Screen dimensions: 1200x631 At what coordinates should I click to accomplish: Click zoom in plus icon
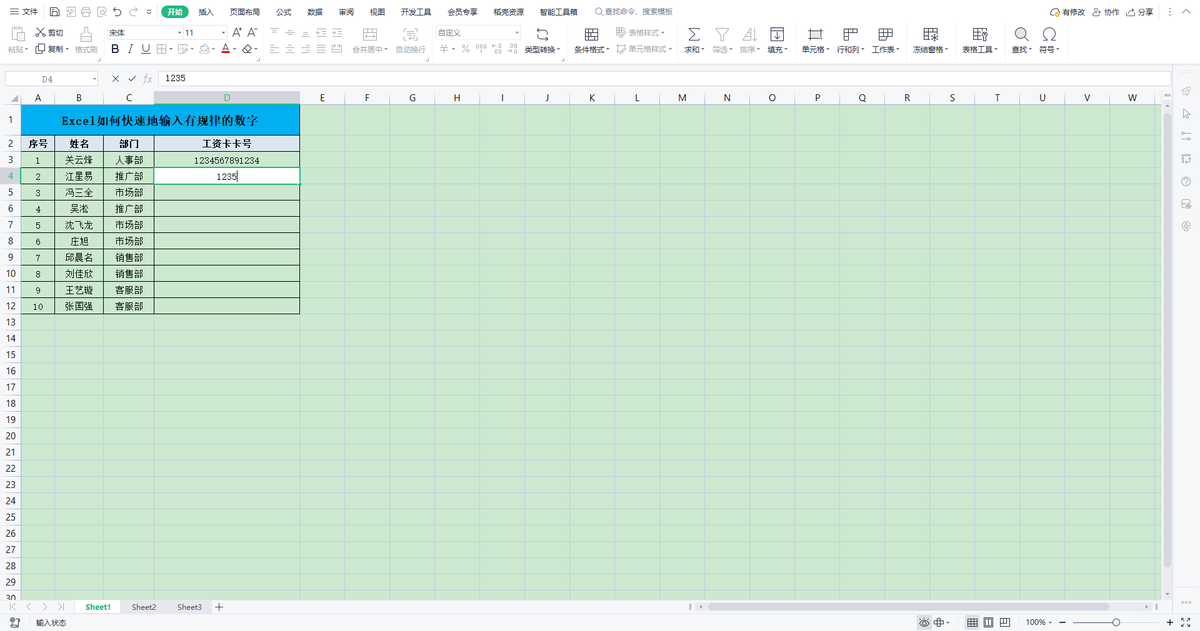click(x=1170, y=622)
